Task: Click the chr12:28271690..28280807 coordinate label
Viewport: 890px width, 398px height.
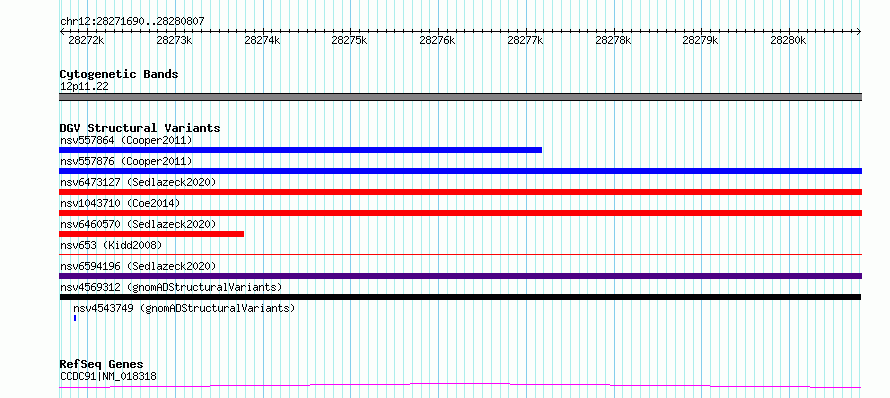Action: click(x=132, y=22)
